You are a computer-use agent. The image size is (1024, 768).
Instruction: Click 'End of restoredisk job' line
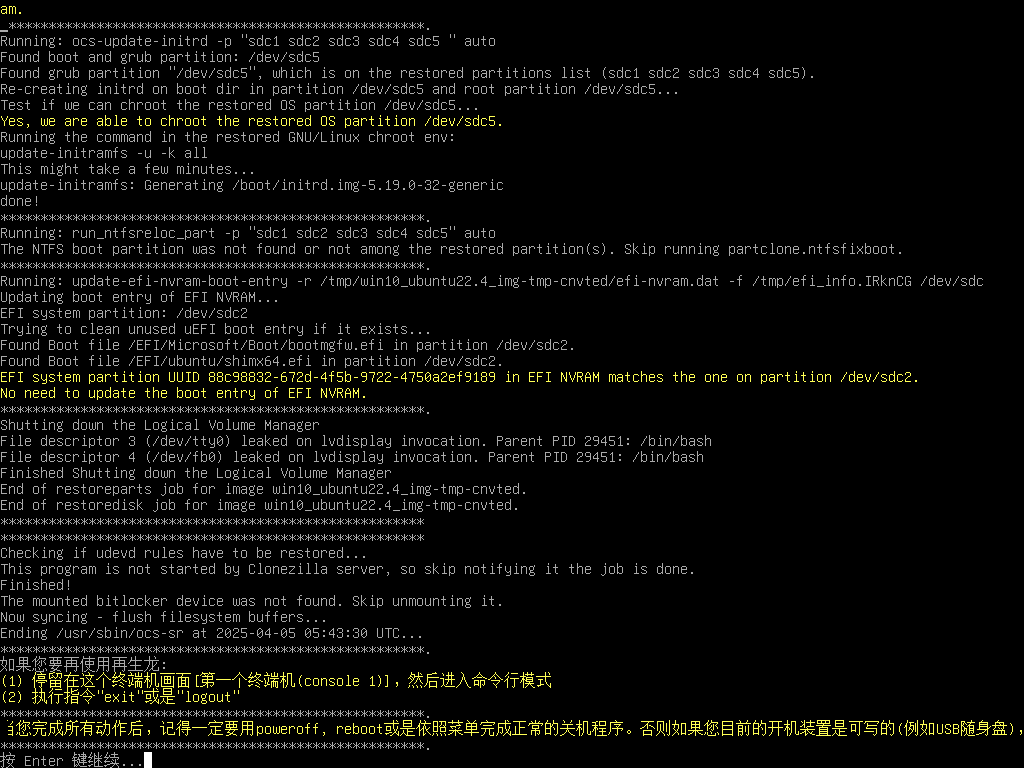click(x=260, y=505)
